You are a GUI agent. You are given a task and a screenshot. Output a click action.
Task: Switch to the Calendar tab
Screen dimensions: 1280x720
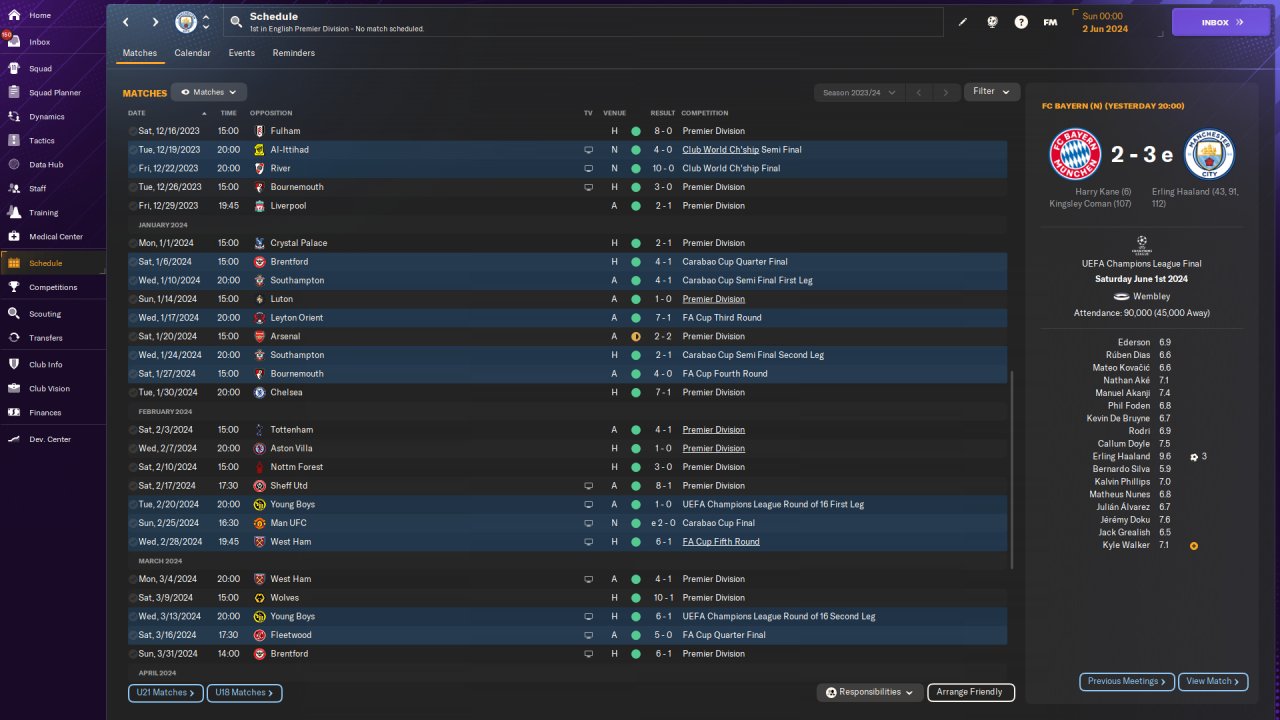tap(192, 53)
